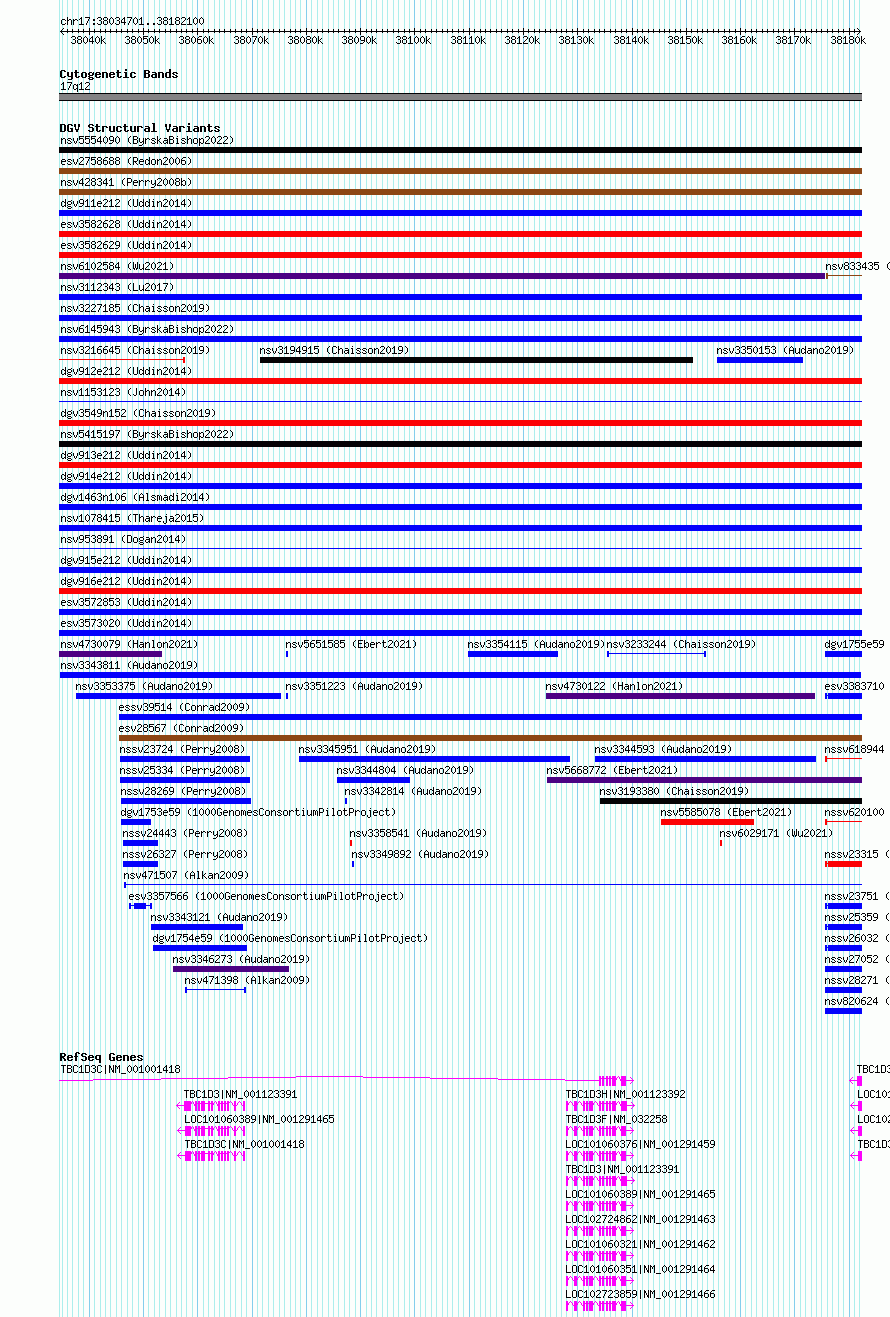Select gene LOC102724862|NM_001291463
The image size is (890, 1317).
pos(641,1220)
